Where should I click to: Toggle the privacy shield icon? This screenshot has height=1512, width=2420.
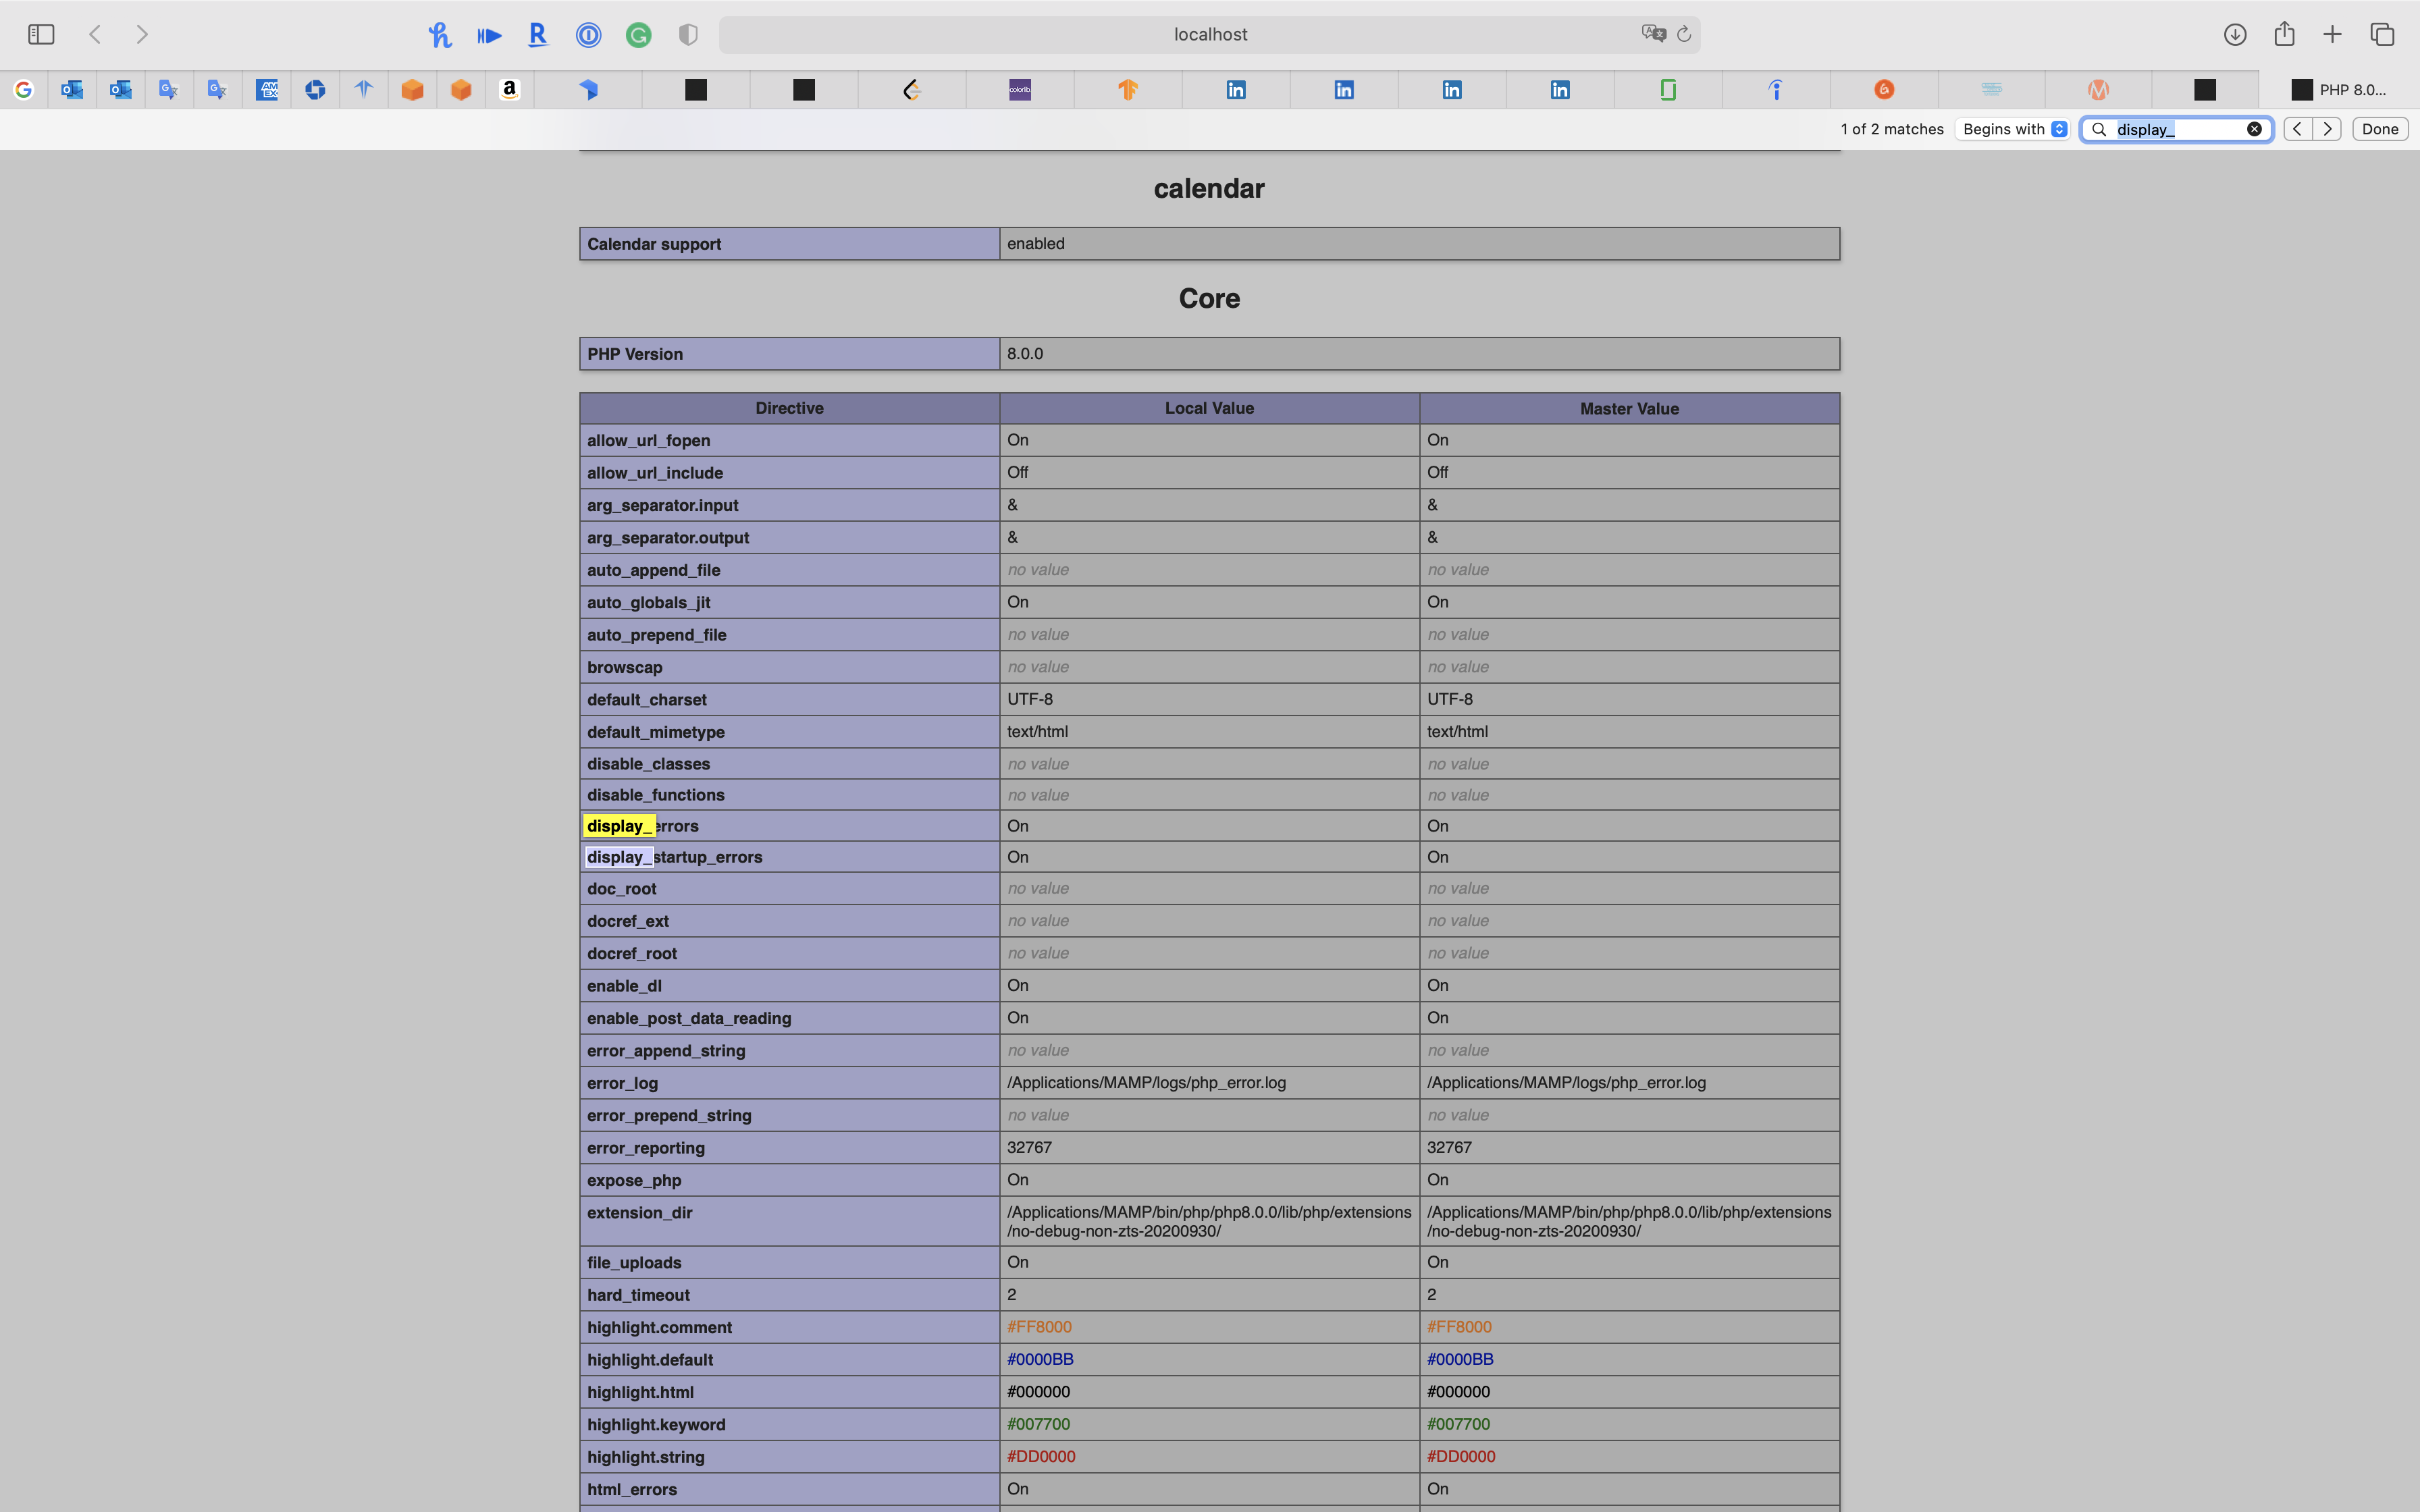[x=688, y=35]
